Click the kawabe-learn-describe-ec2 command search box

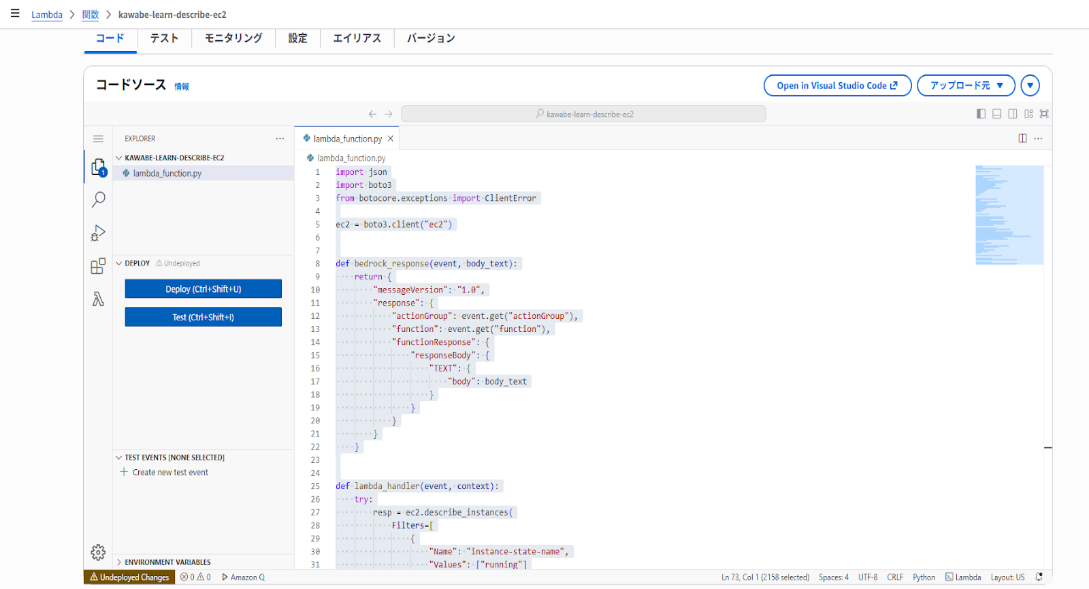583,114
